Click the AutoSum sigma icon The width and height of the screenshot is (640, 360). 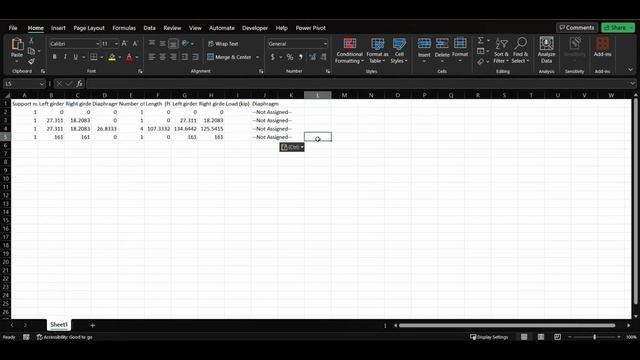[x=481, y=40]
